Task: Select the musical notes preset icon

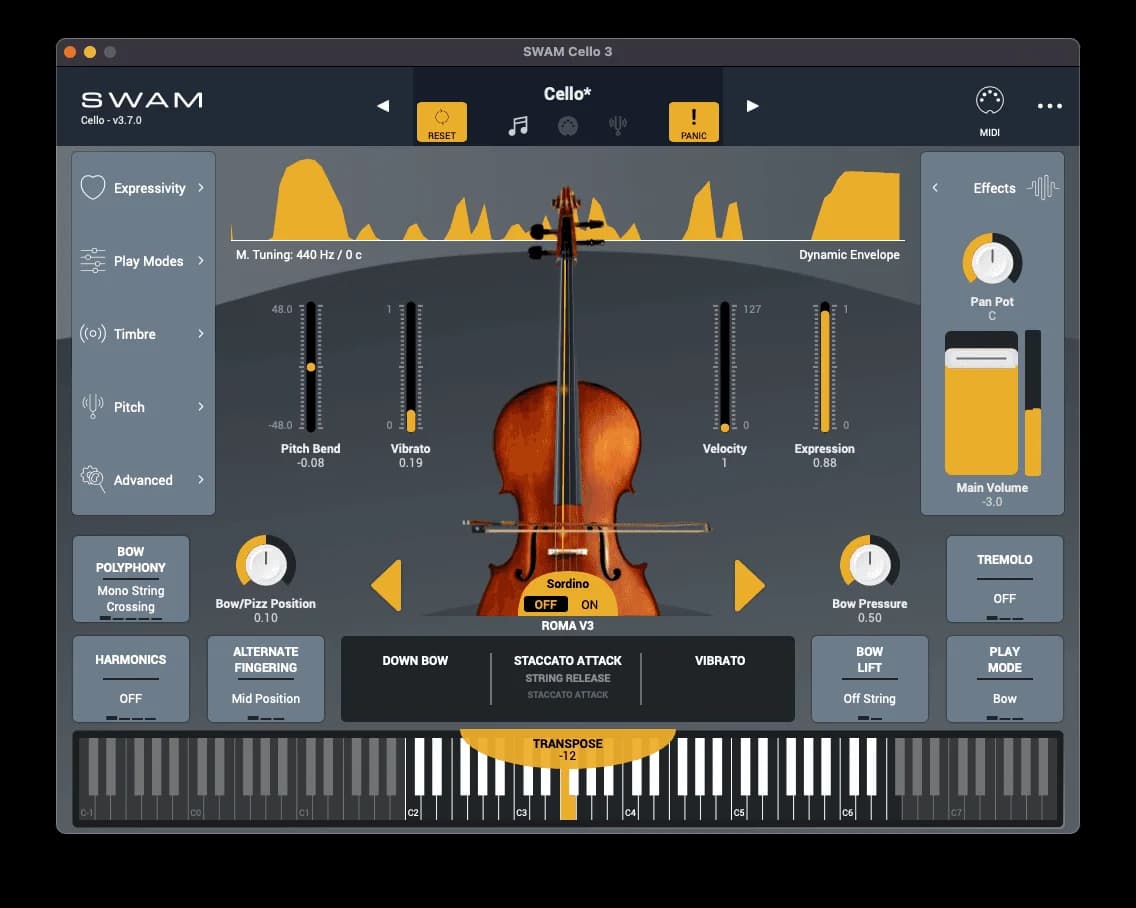Action: click(518, 126)
